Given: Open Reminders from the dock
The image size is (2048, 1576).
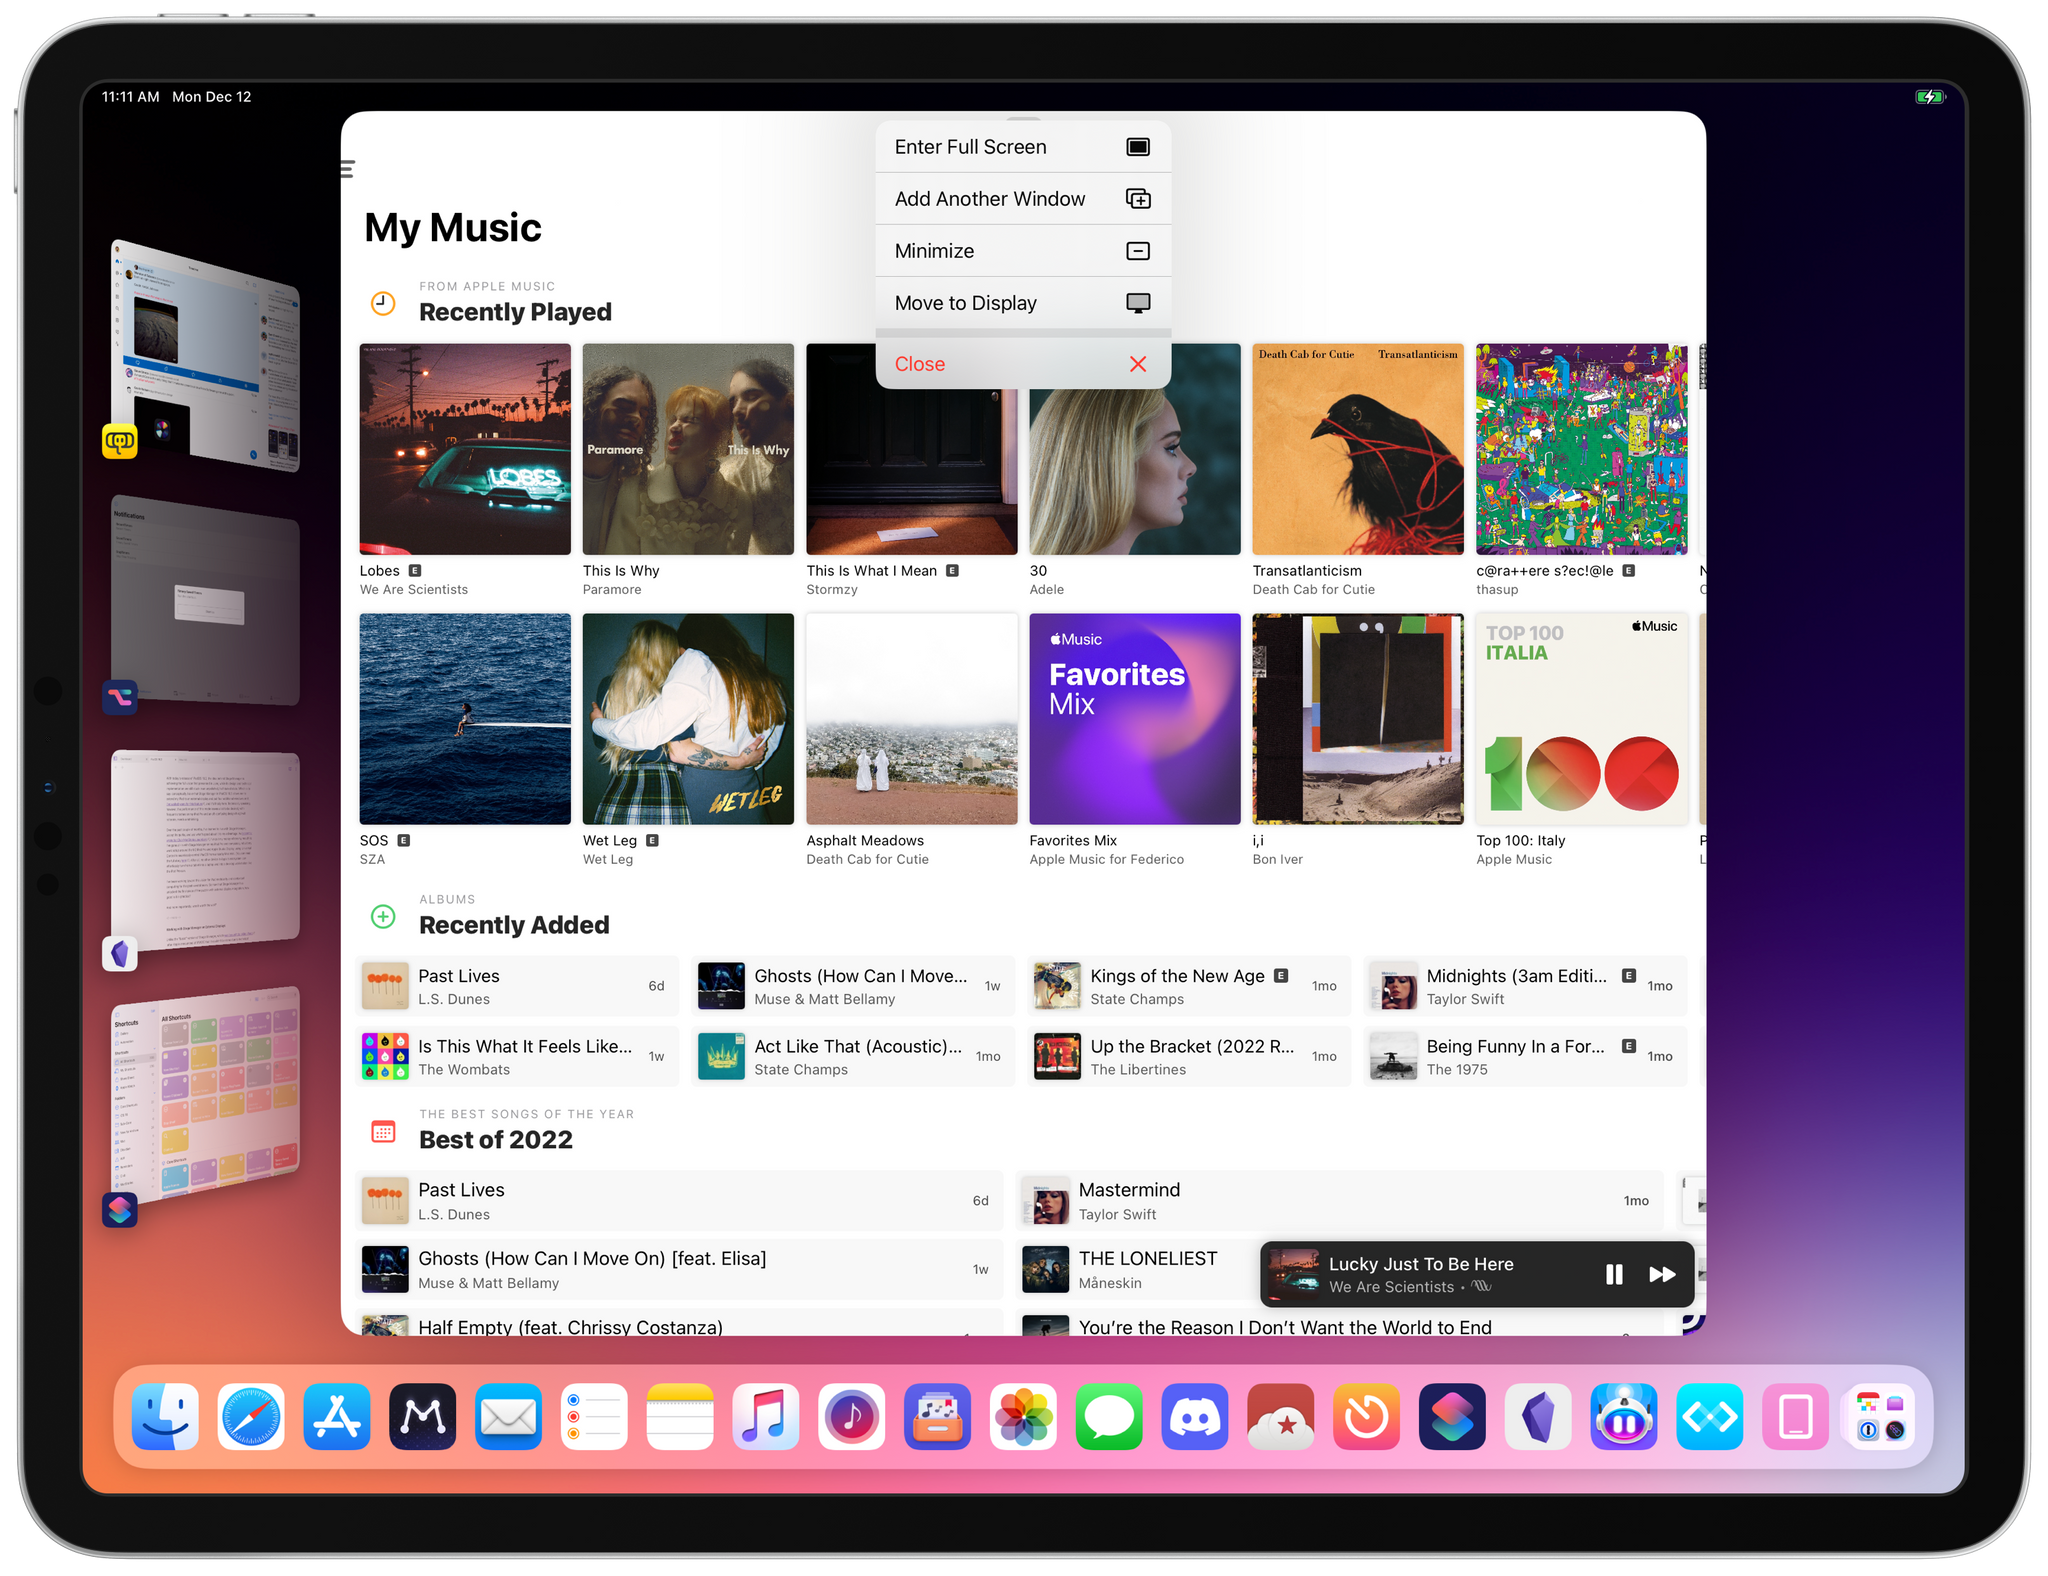Looking at the screenshot, I should coord(594,1416).
